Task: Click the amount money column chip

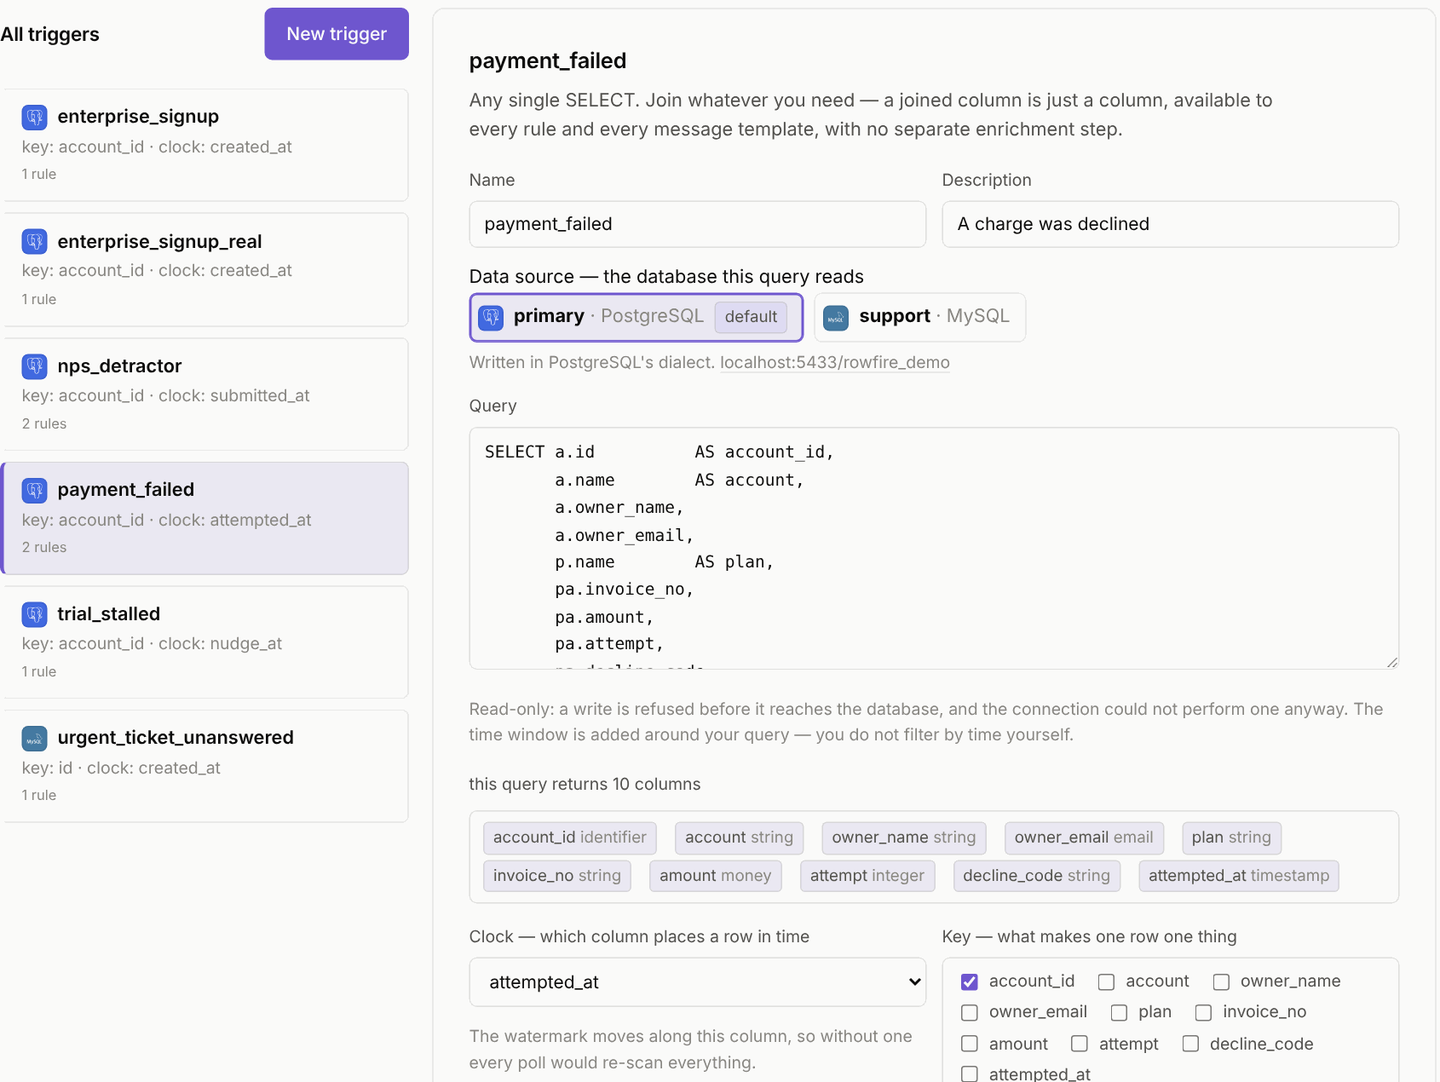Action: pos(715,875)
